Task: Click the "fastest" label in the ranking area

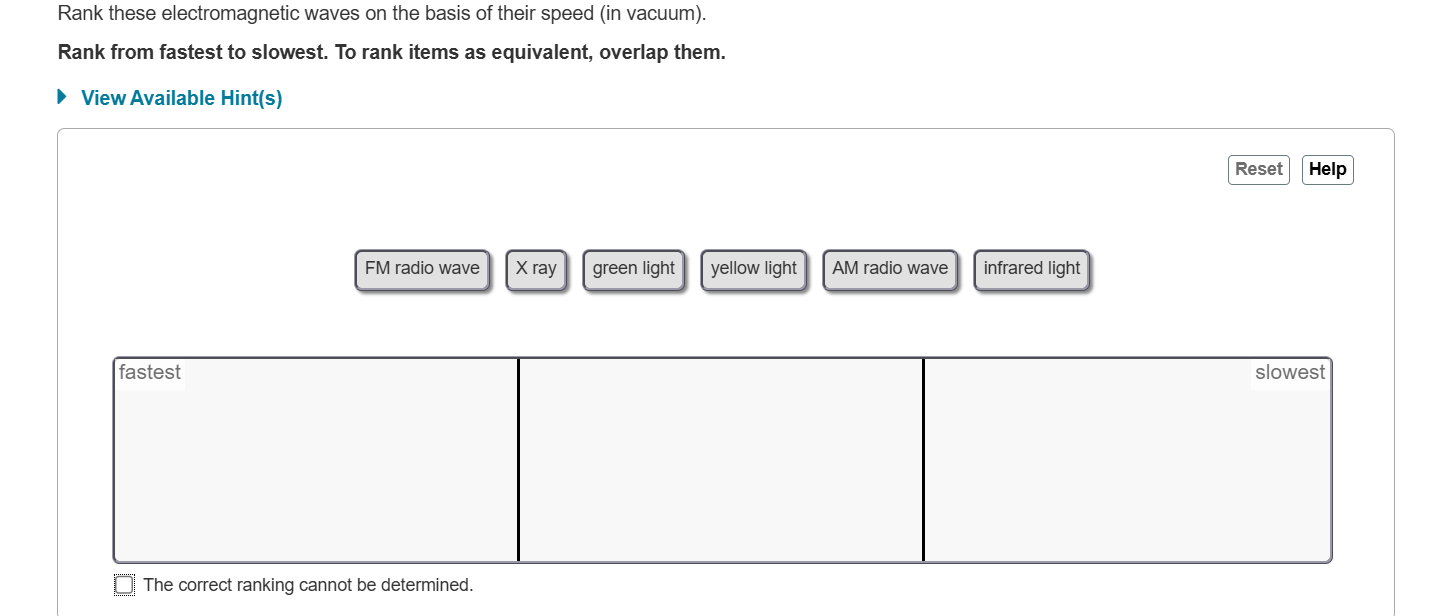Action: (x=150, y=372)
